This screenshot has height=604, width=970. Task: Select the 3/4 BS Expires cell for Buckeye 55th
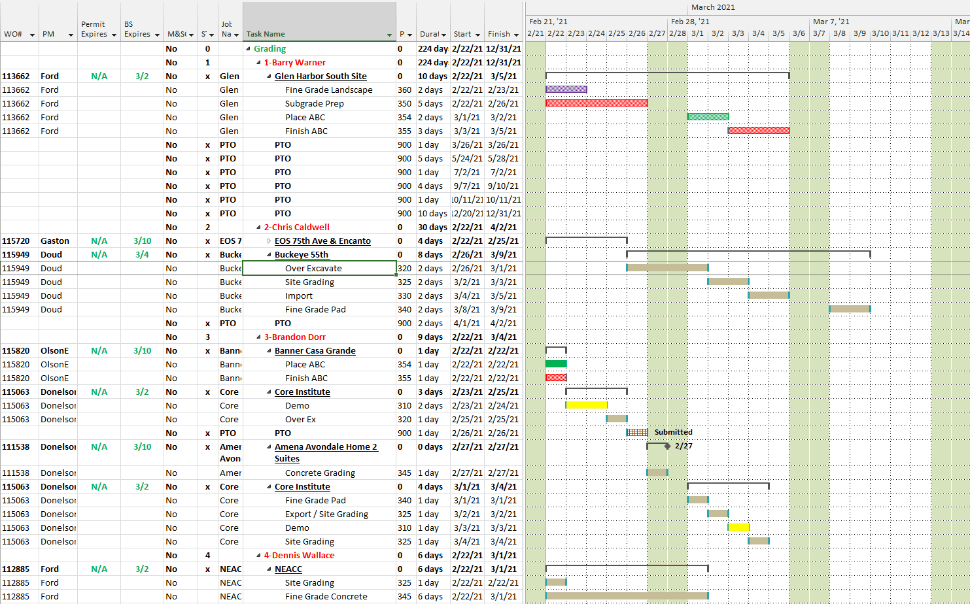(142, 254)
